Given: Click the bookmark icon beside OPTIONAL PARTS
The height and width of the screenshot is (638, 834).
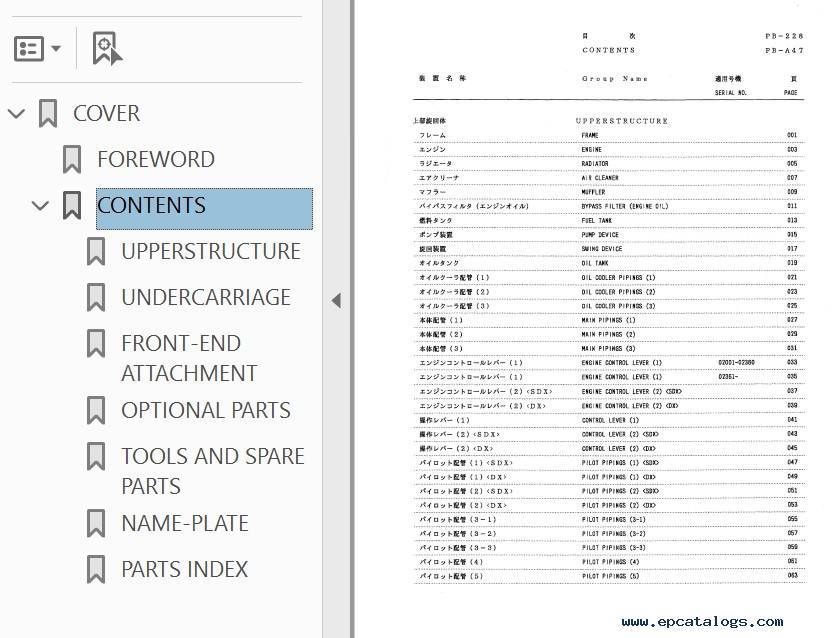Looking at the screenshot, I should coord(96,410).
